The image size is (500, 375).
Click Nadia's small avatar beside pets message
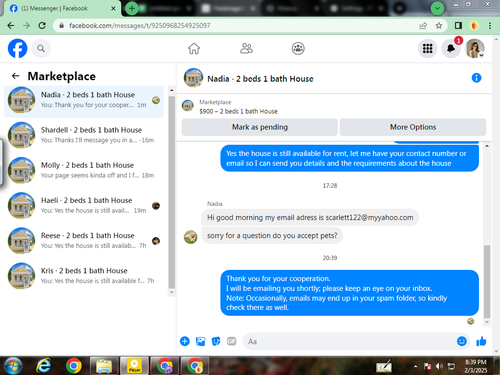(191, 237)
